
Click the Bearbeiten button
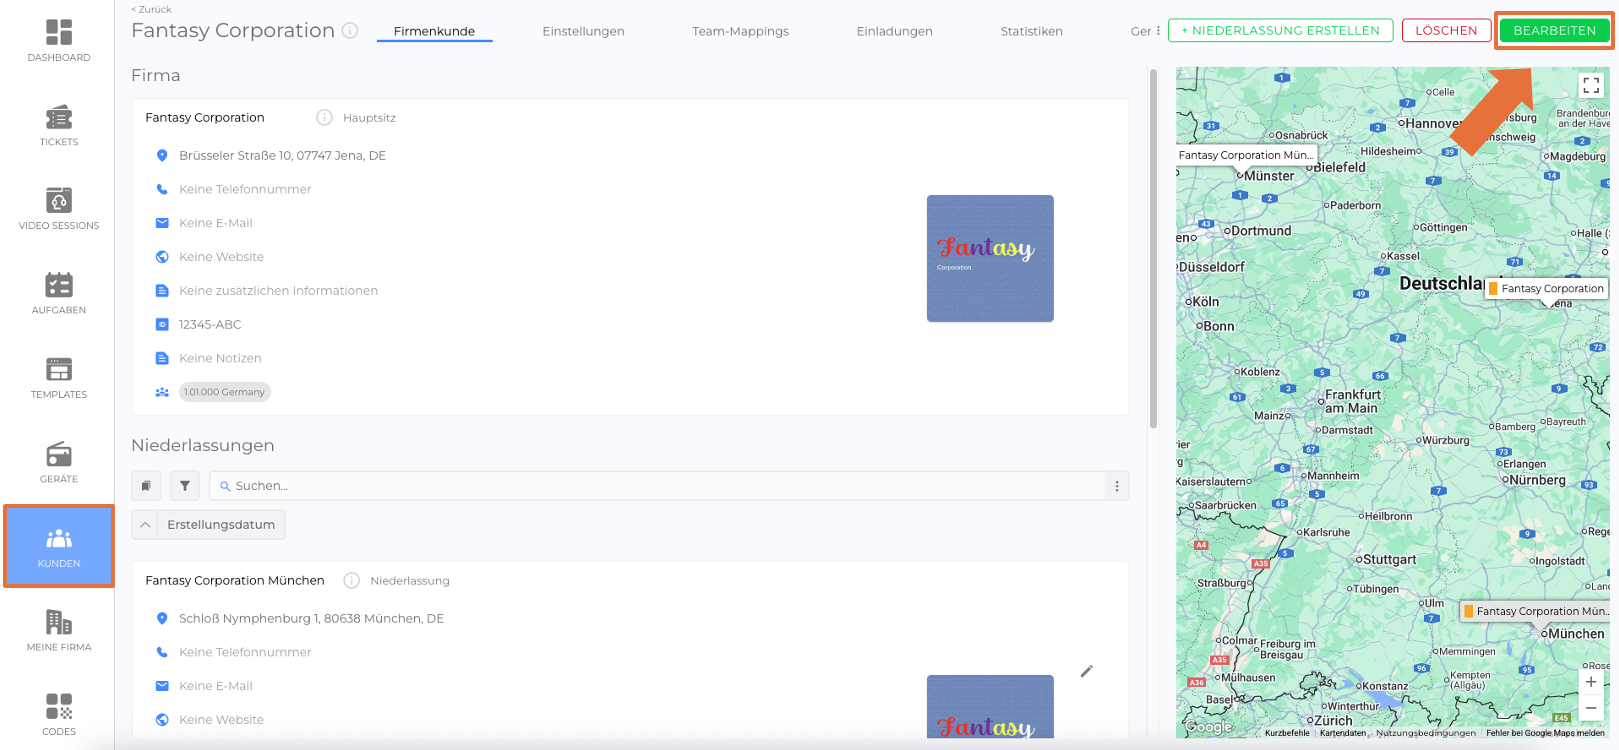click(1554, 31)
